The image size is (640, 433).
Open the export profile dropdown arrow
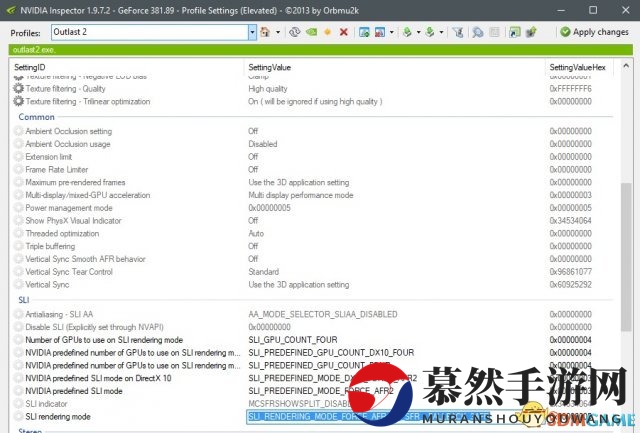(x=418, y=32)
